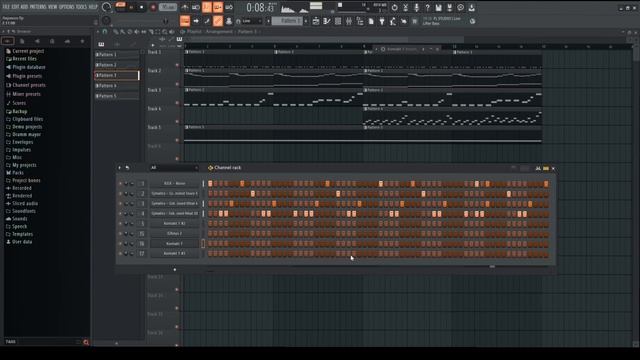Adjust the master volume knob
This screenshot has width=640, height=360.
click(106, 7)
